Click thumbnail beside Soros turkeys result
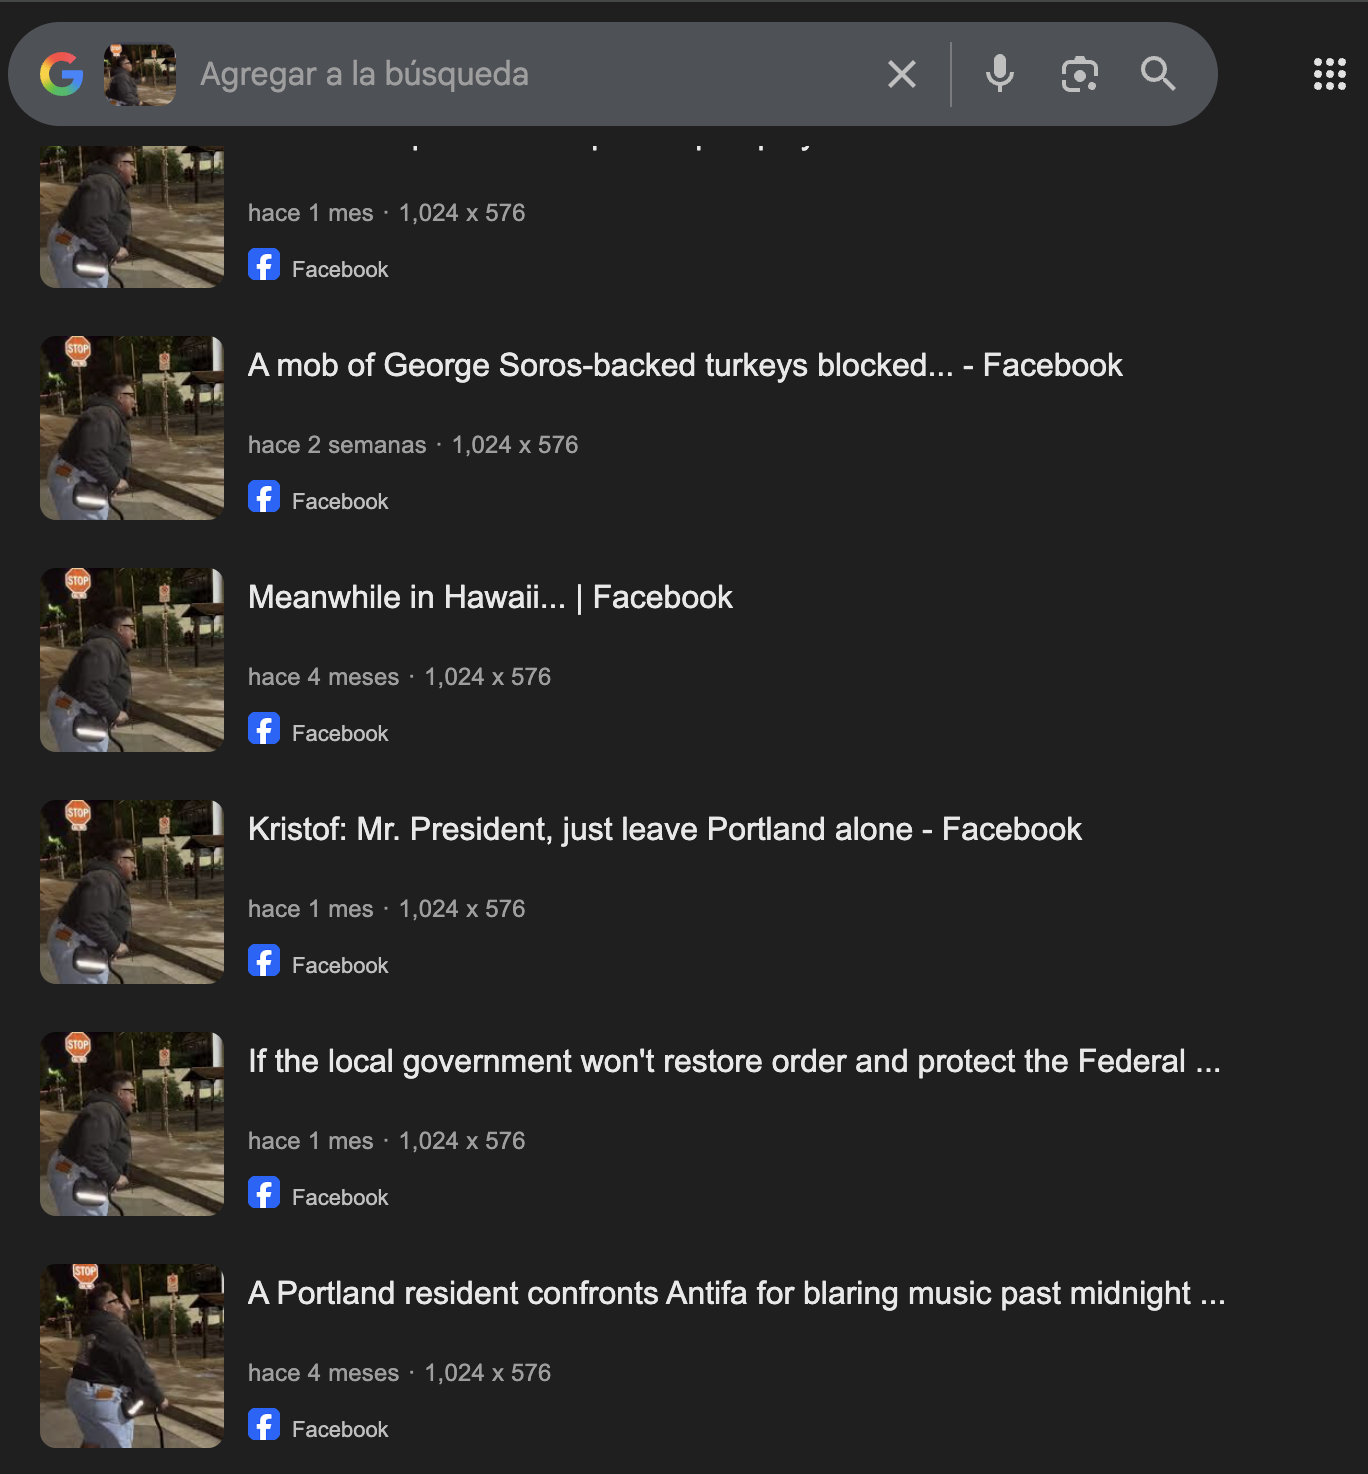 point(132,428)
